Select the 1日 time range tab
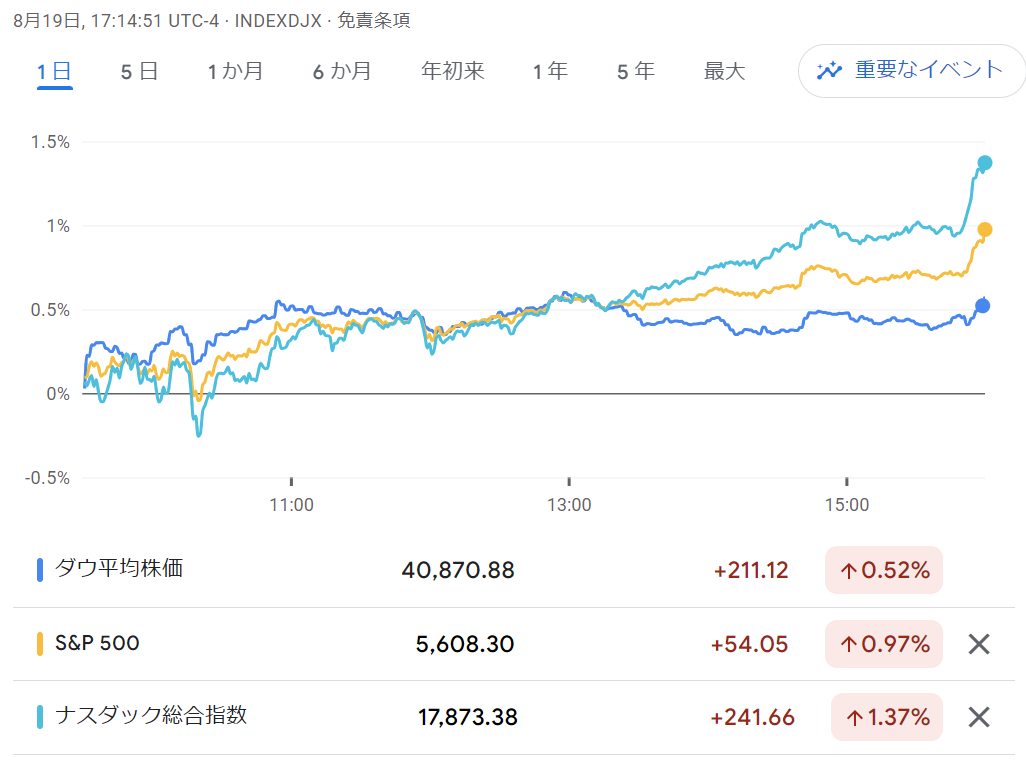 click(54, 71)
